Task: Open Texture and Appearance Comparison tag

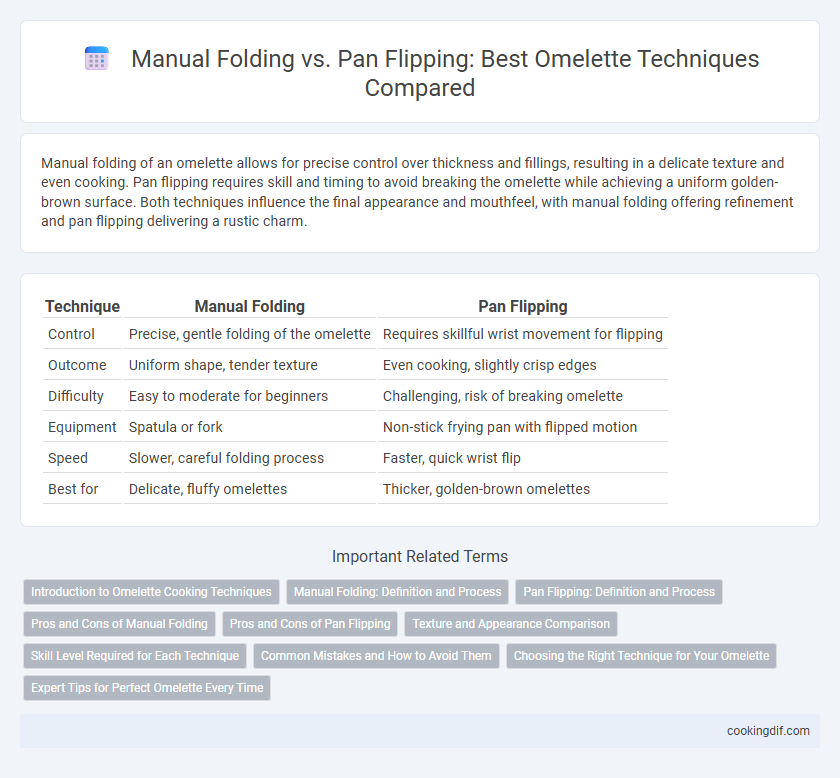Action: click(511, 624)
